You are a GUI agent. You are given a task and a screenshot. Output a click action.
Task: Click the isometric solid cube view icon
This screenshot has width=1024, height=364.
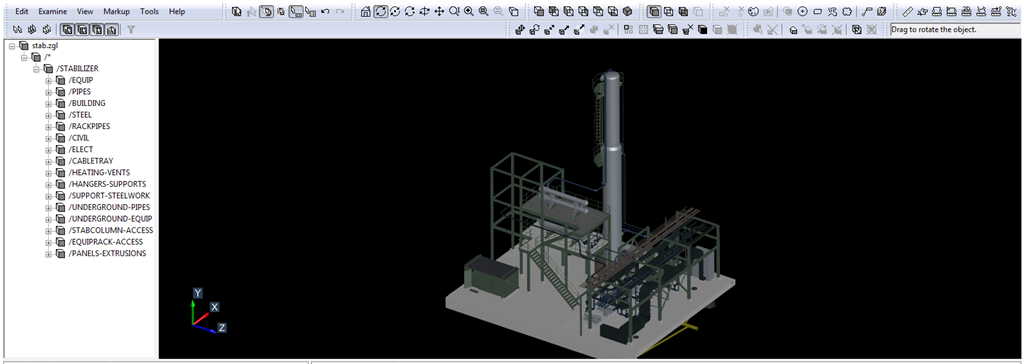tap(627, 12)
